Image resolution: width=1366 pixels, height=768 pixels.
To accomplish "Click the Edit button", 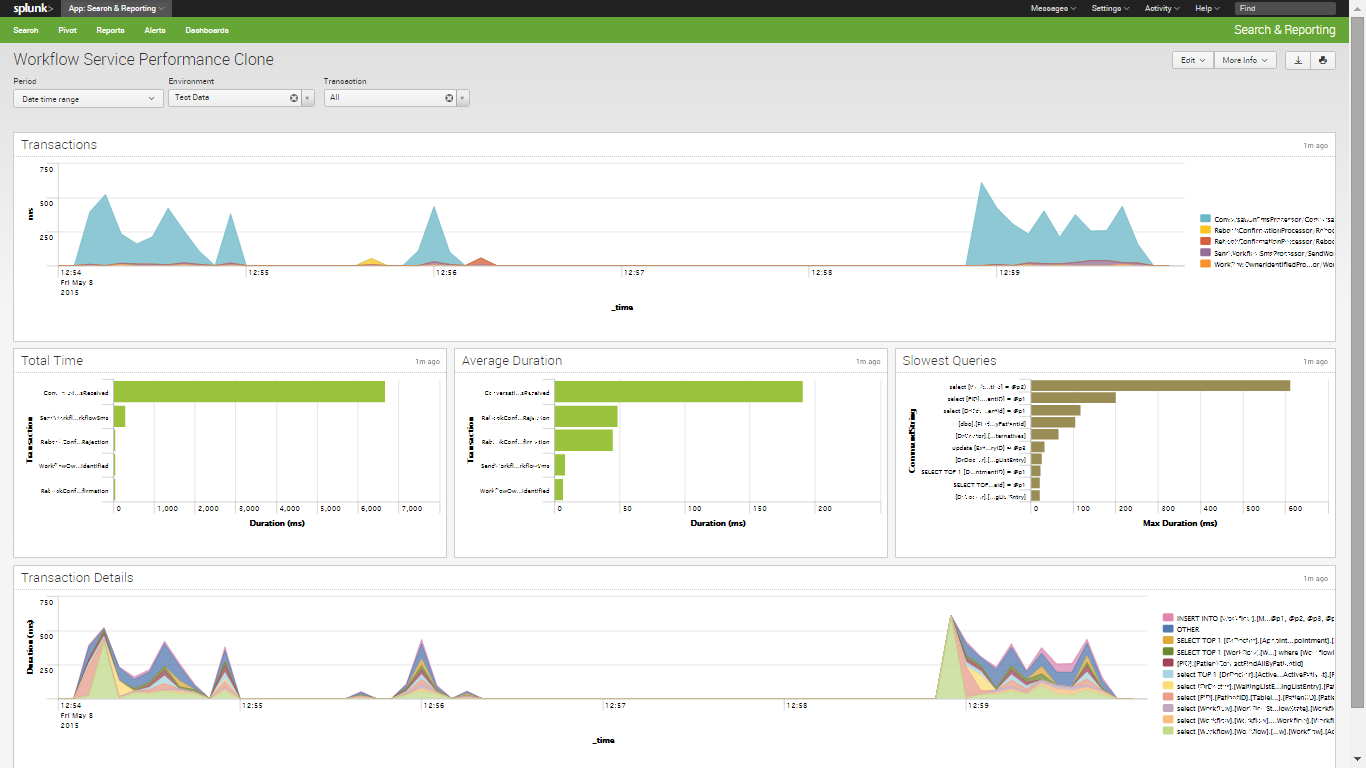I will coord(1192,60).
